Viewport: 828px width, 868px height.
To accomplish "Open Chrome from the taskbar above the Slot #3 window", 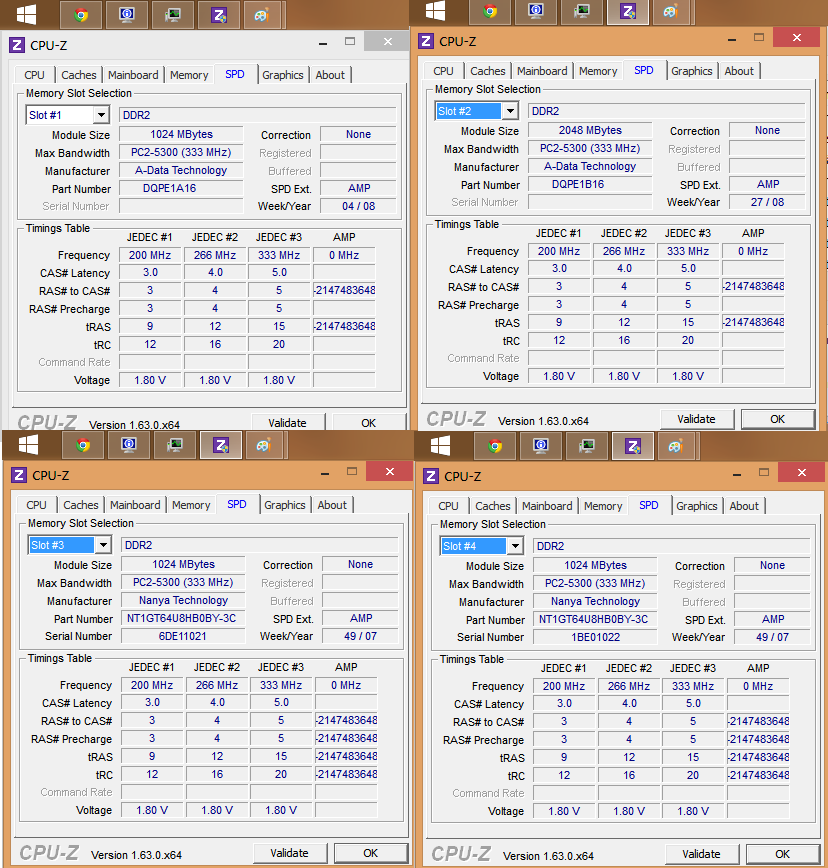I will pyautogui.click(x=83, y=445).
